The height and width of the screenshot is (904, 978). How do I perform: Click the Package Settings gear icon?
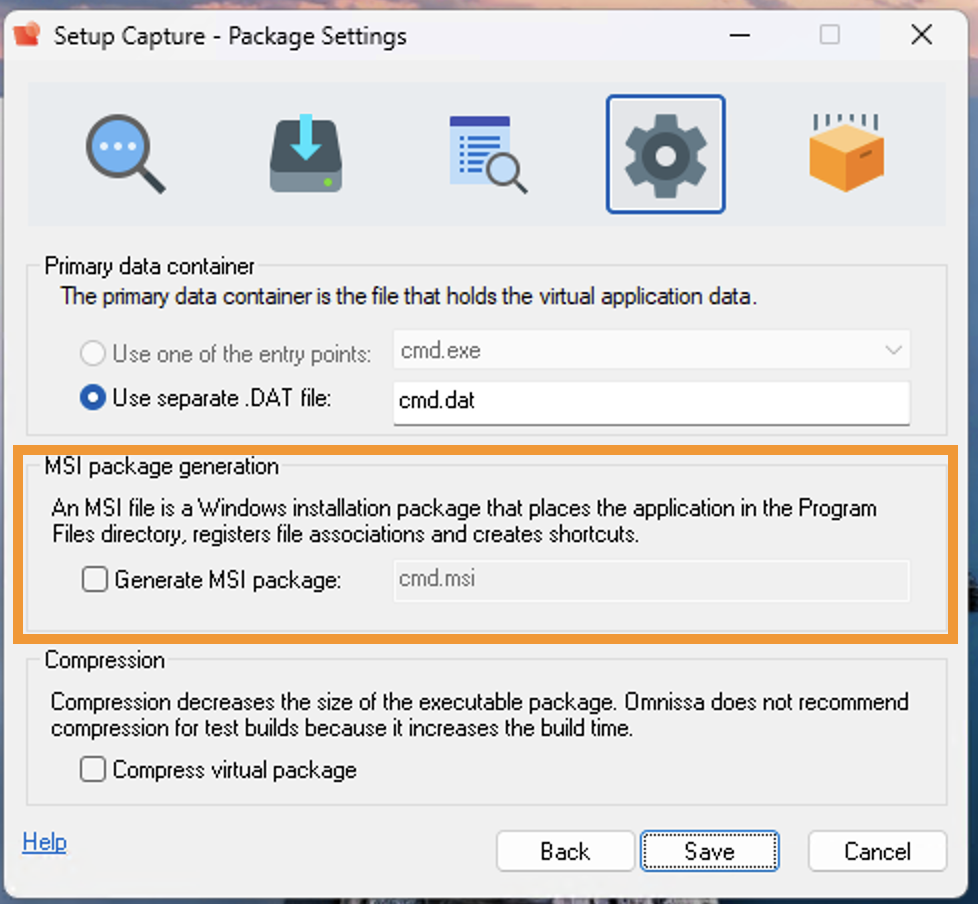[665, 152]
